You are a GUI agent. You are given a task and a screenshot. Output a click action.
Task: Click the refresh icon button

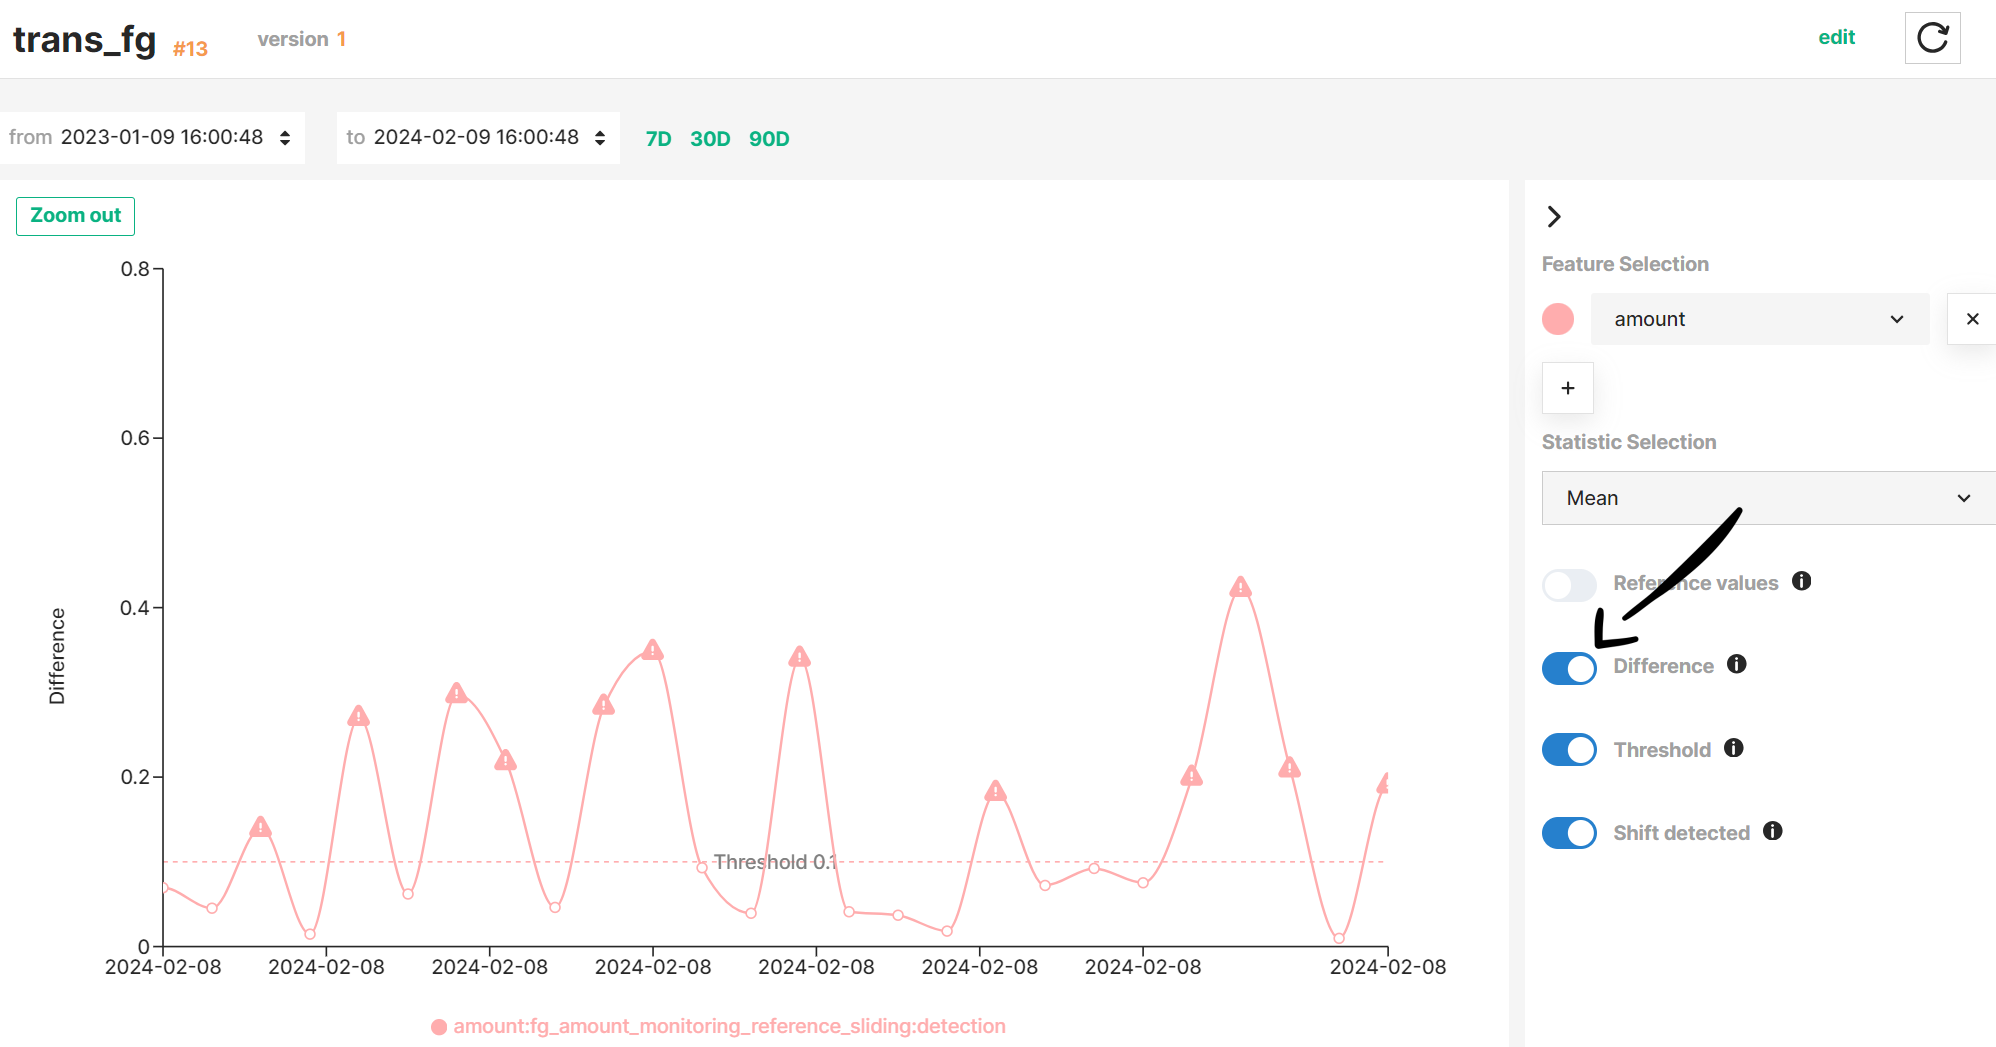(1932, 39)
